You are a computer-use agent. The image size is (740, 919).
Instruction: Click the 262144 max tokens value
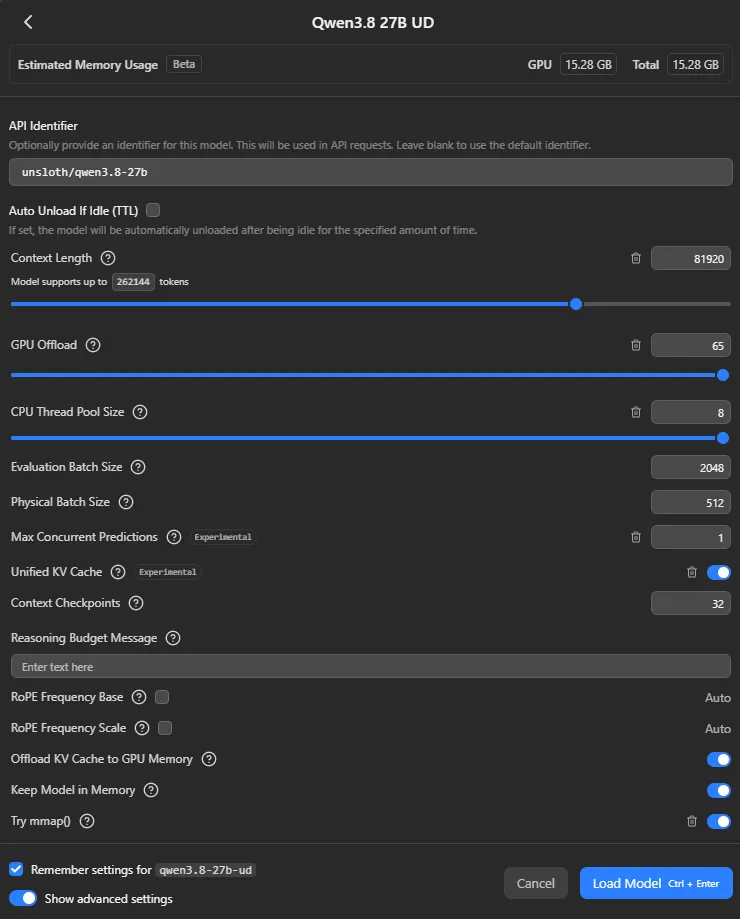pos(133,282)
